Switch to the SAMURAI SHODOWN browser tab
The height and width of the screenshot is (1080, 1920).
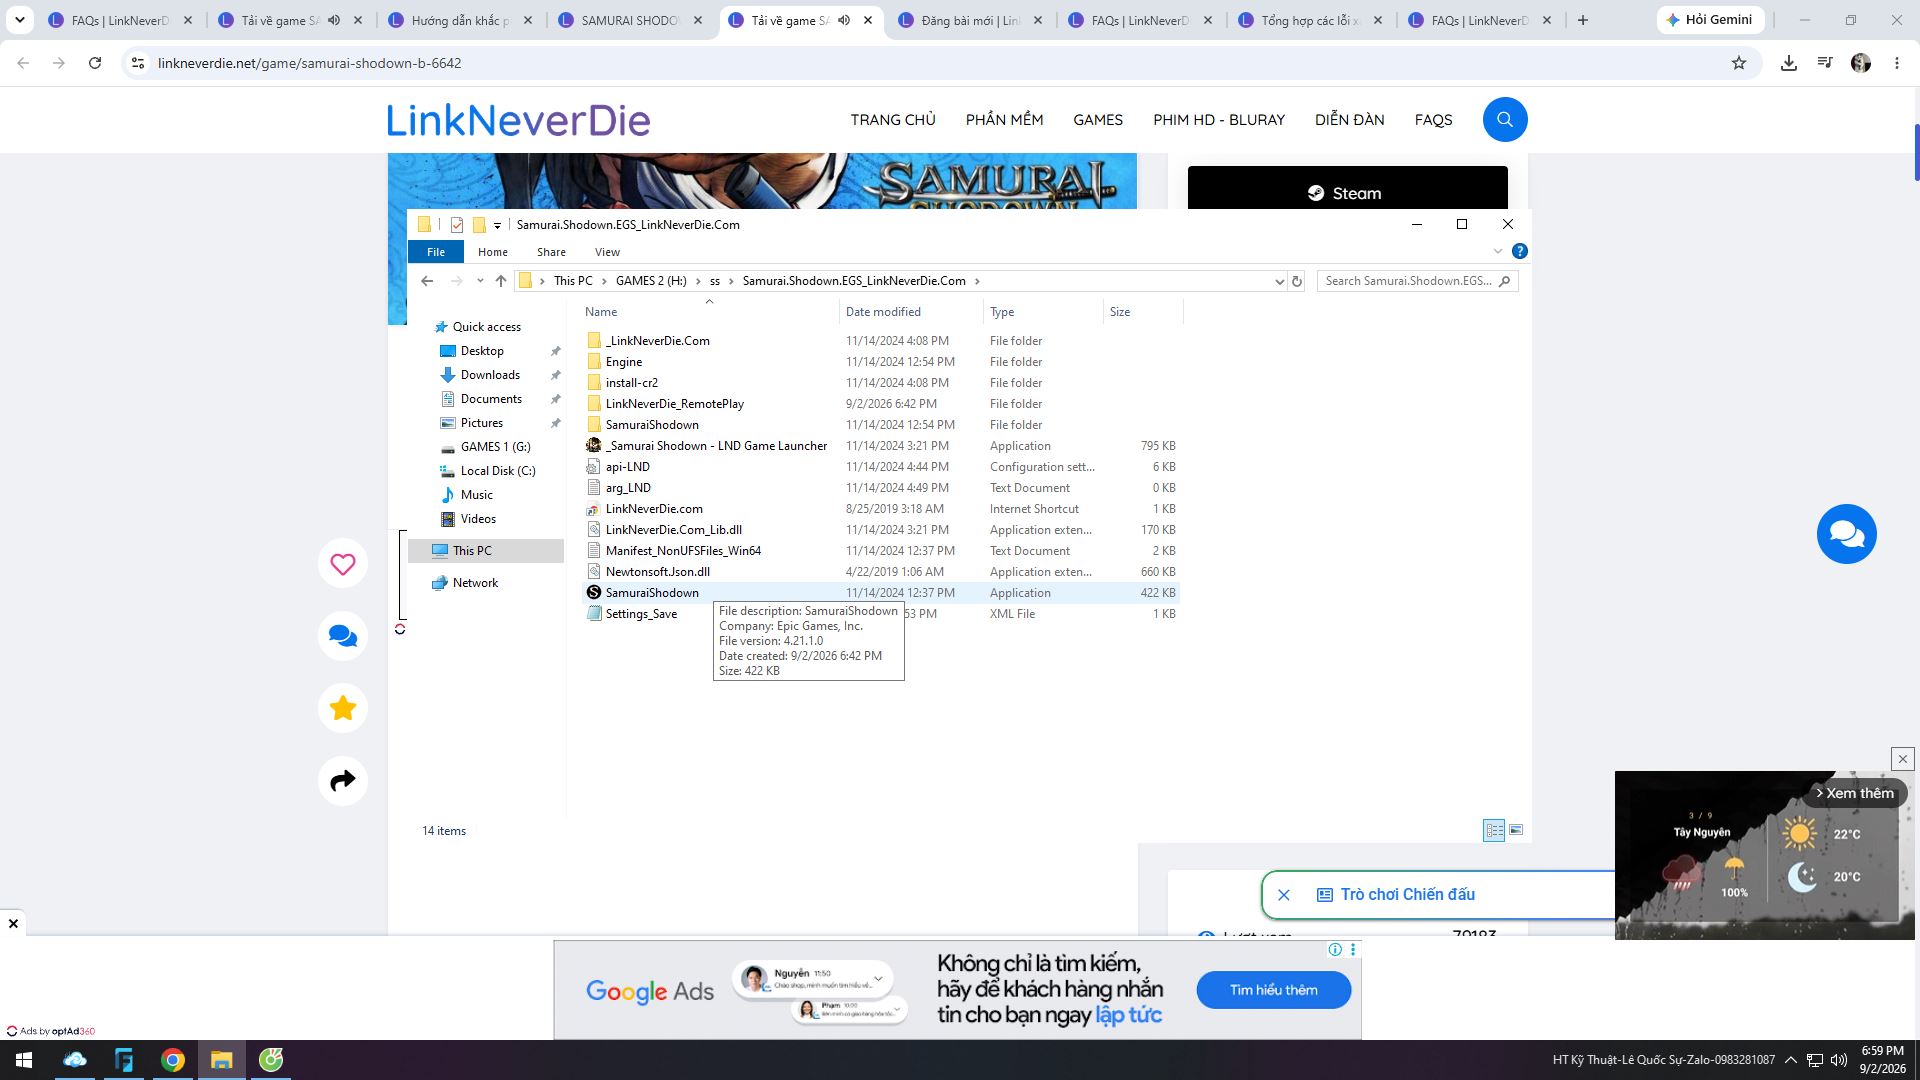(633, 20)
